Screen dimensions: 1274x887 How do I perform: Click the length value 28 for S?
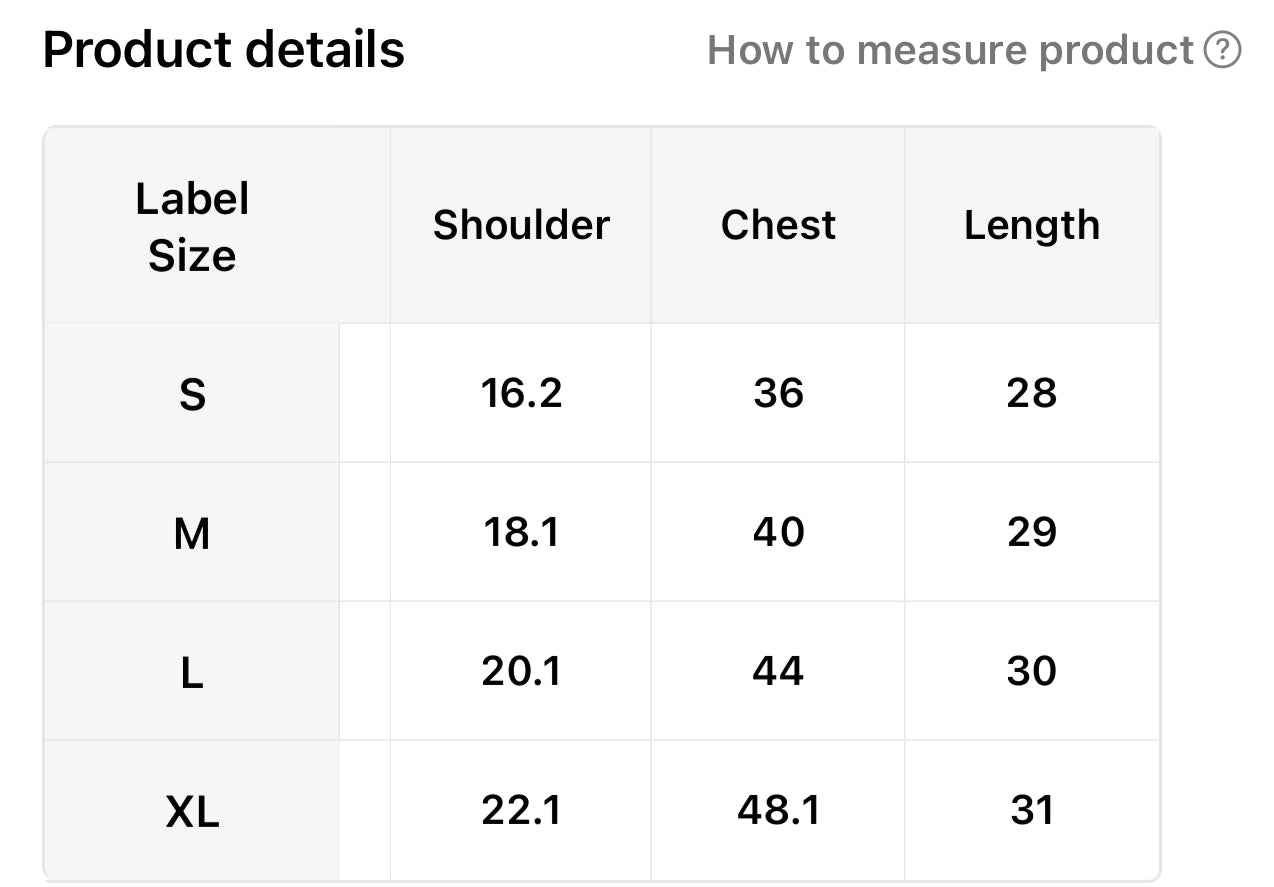point(1032,393)
